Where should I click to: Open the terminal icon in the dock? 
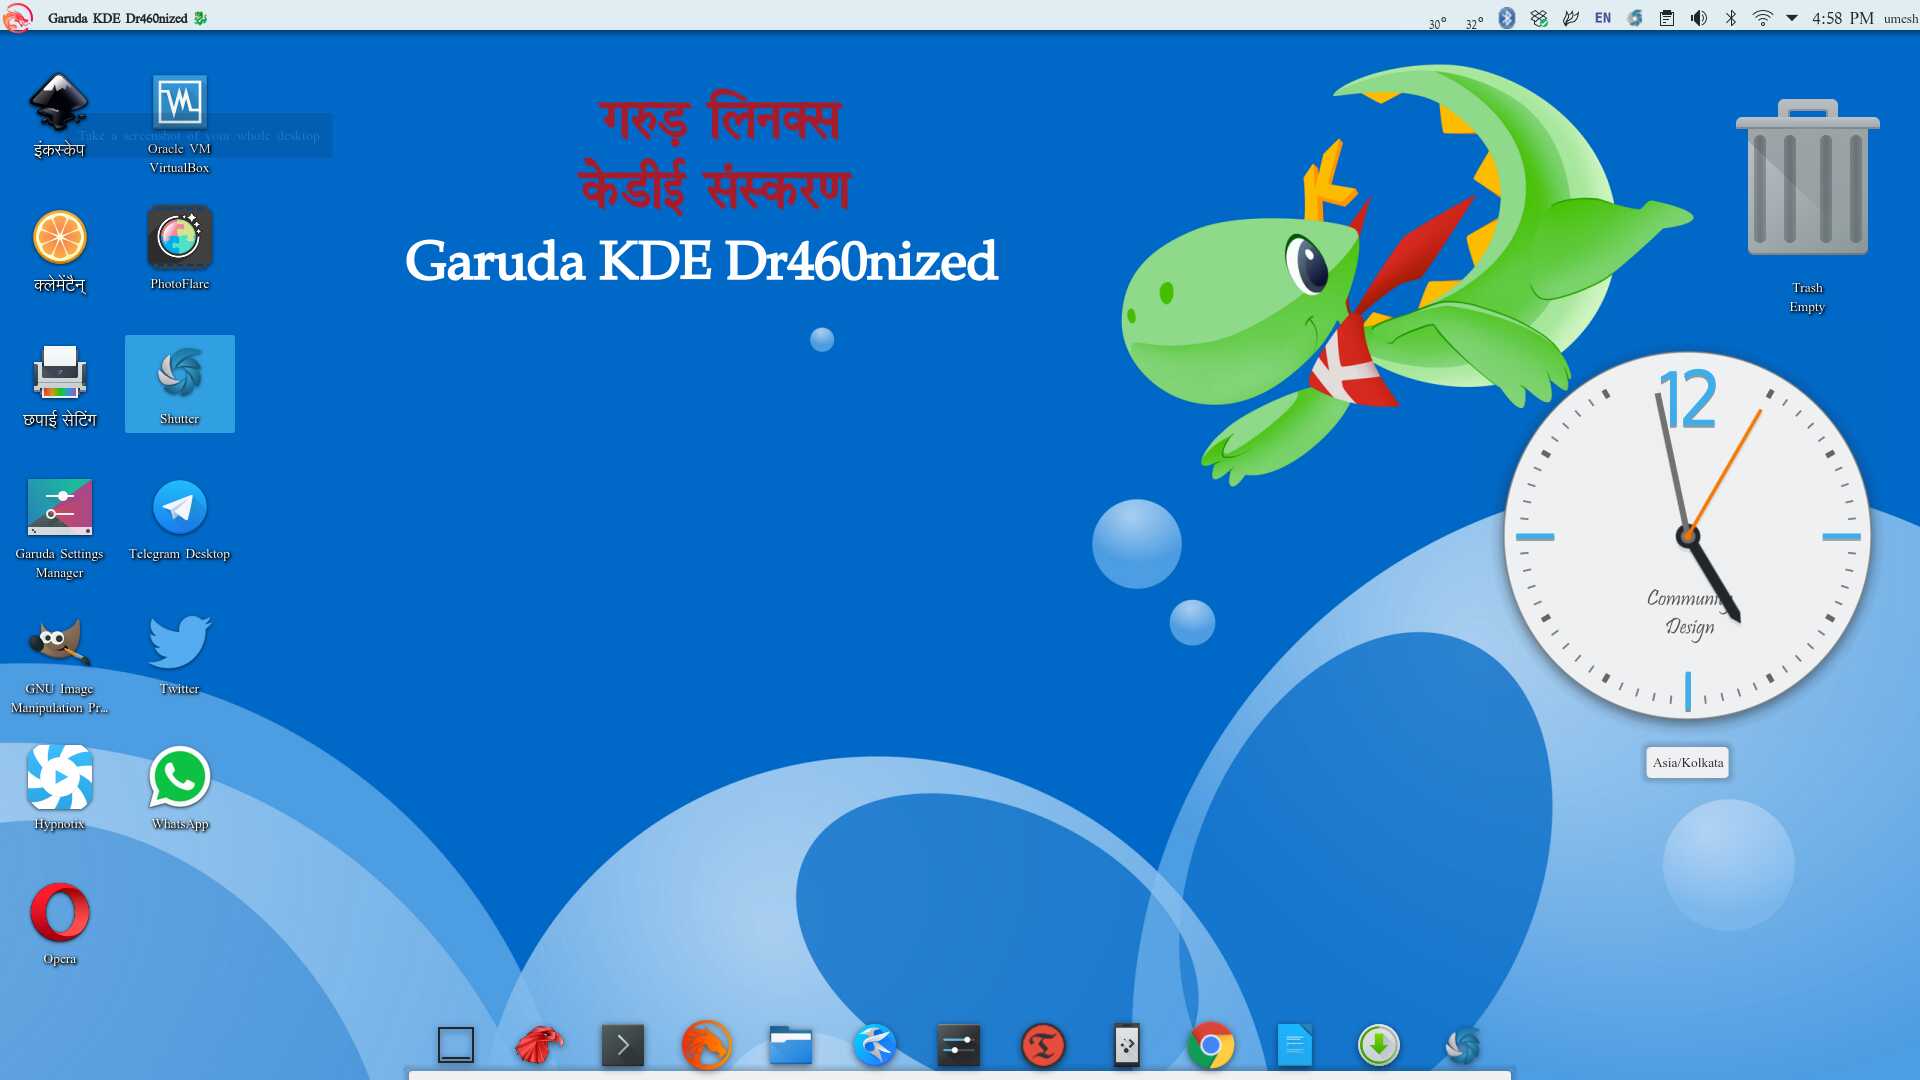pyautogui.click(x=623, y=1046)
